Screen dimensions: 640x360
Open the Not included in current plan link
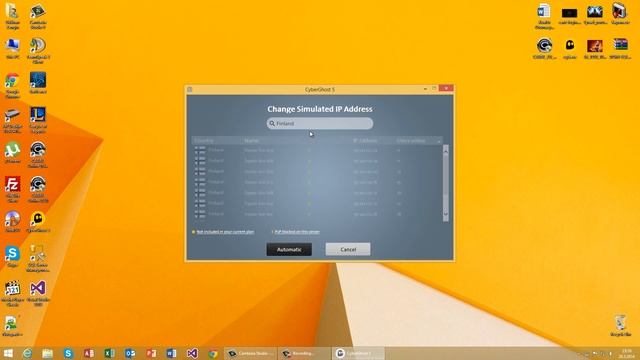(225, 232)
